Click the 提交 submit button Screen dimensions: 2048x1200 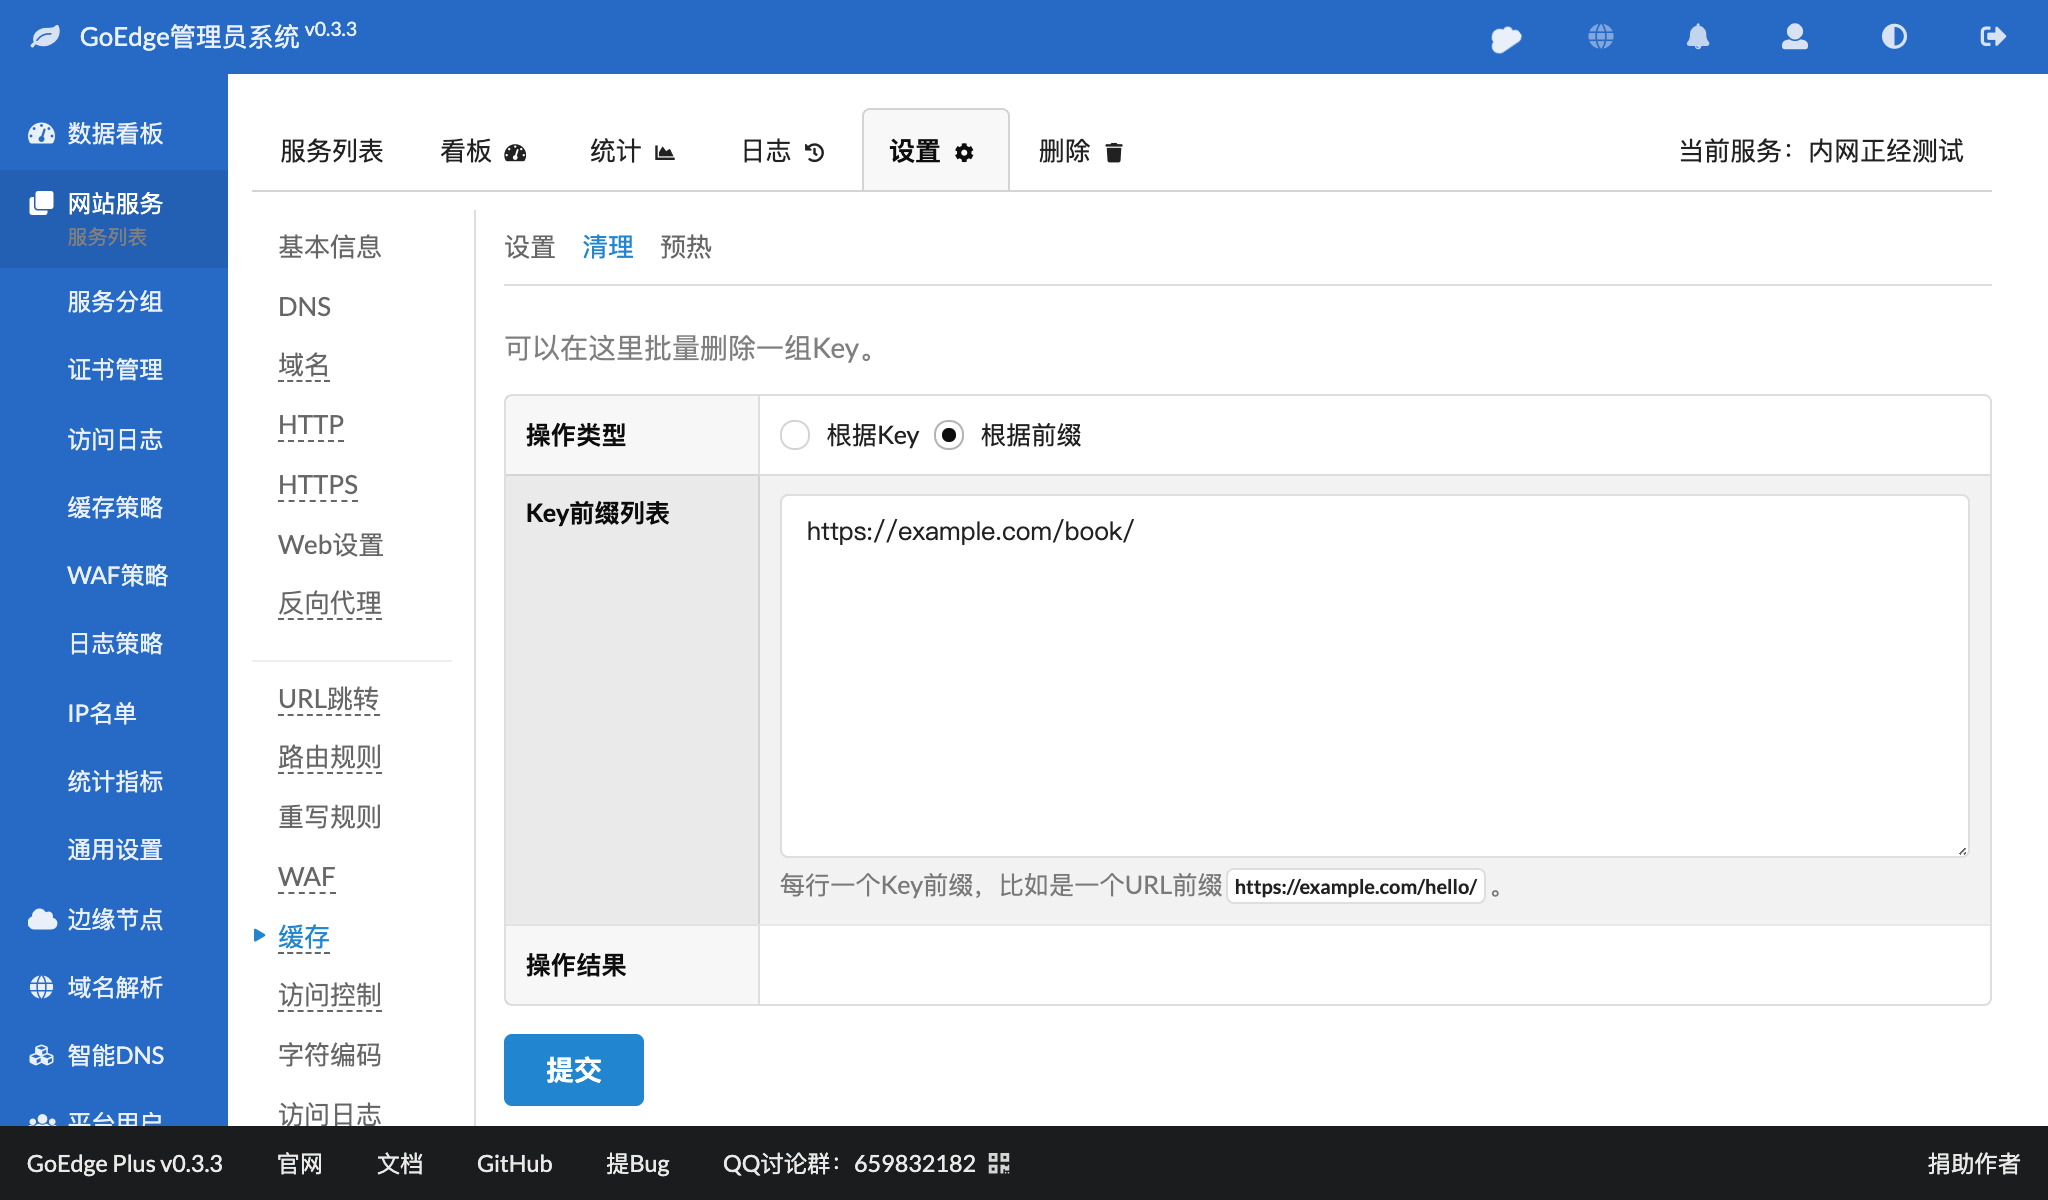tap(574, 1070)
